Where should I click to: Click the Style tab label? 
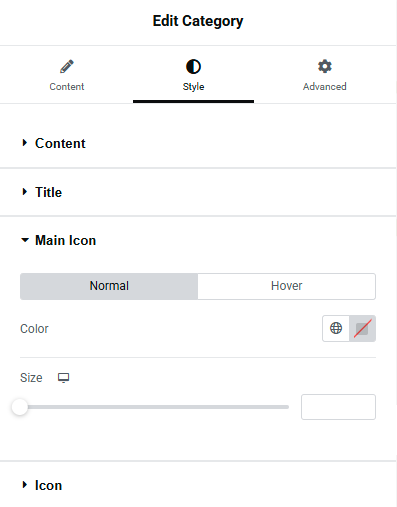click(193, 87)
